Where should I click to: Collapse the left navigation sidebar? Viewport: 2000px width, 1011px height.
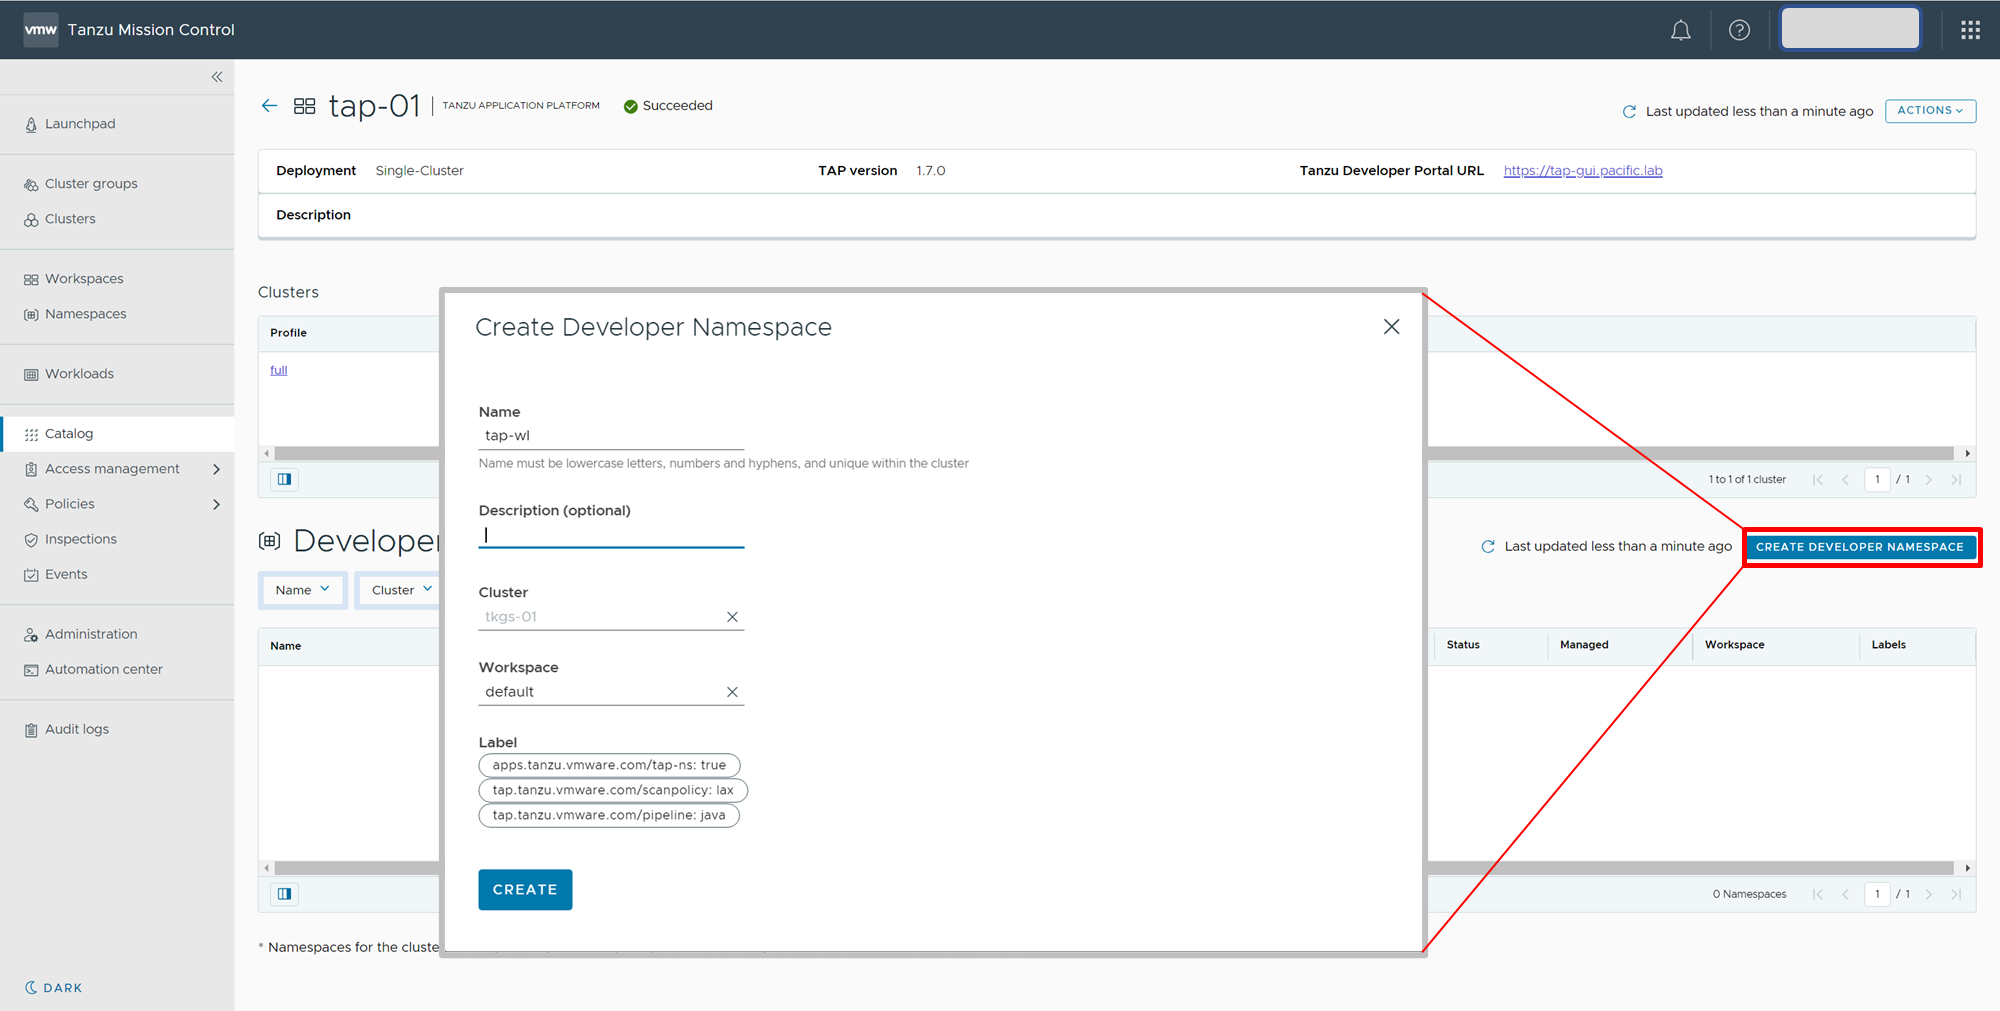(217, 77)
